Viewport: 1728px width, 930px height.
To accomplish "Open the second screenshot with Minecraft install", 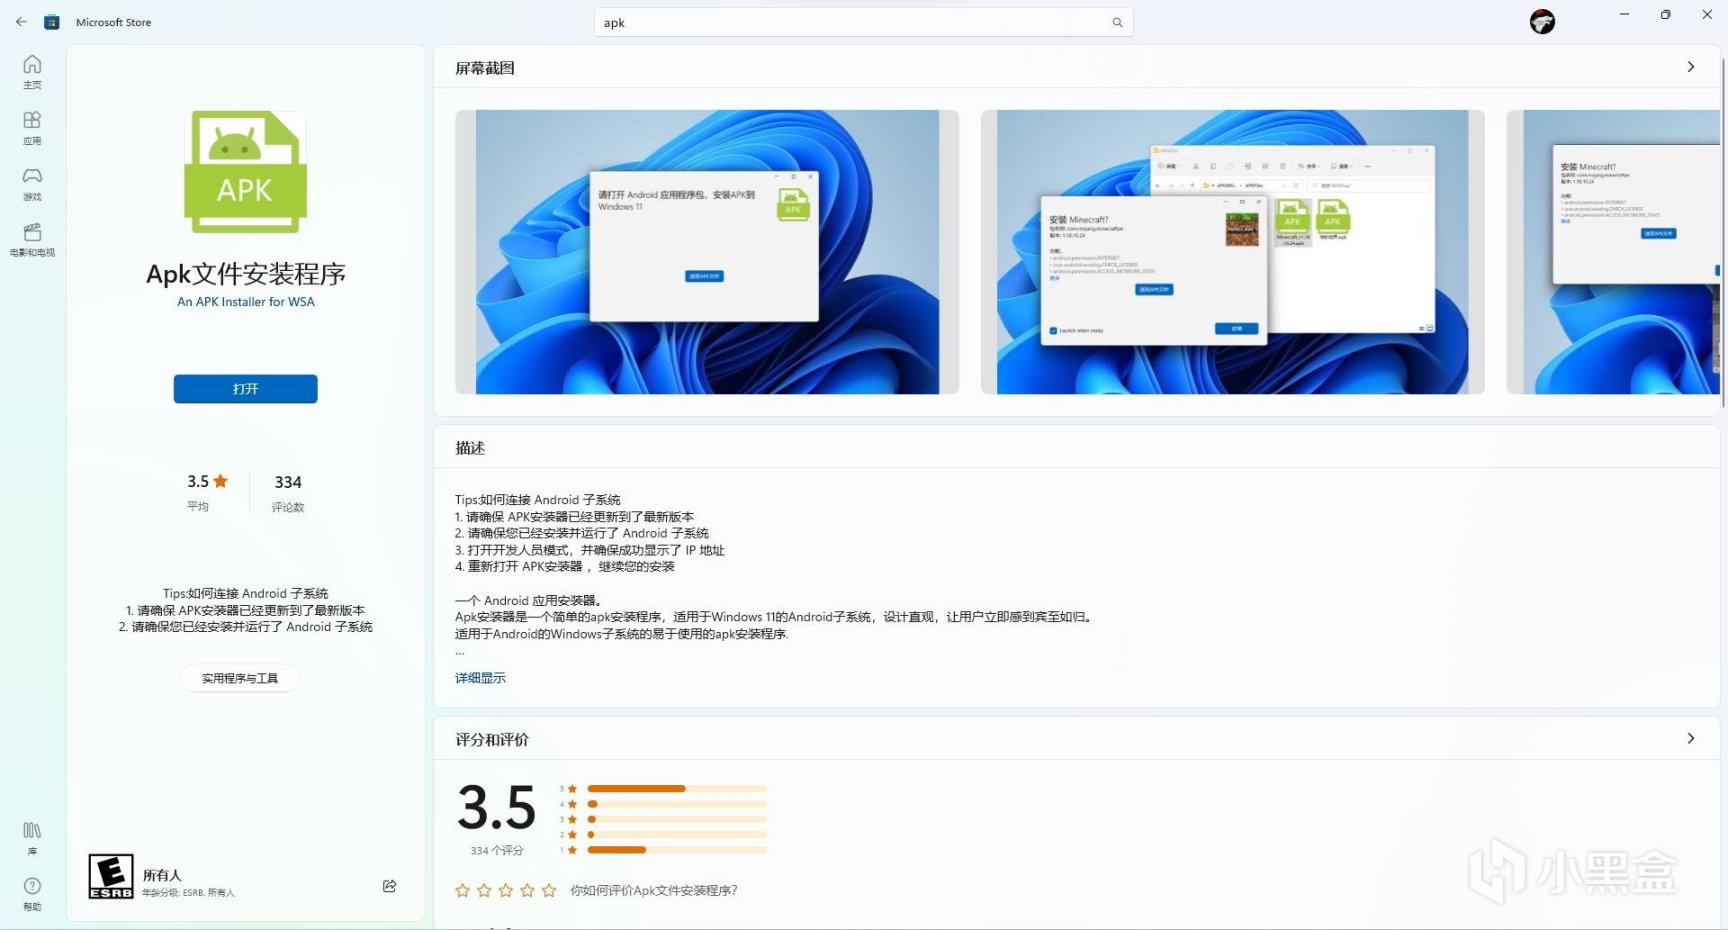I will [1232, 252].
